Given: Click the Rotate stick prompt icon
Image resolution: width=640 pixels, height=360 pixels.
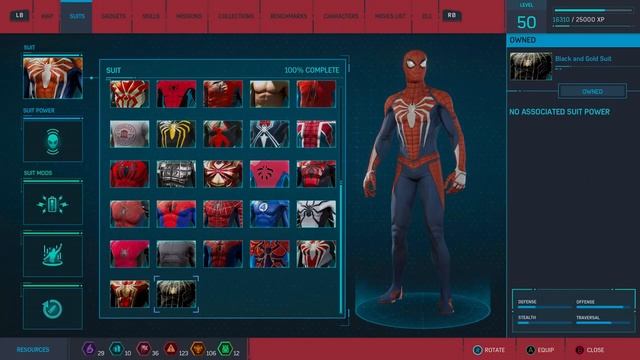Looking at the screenshot, I should pos(477,350).
